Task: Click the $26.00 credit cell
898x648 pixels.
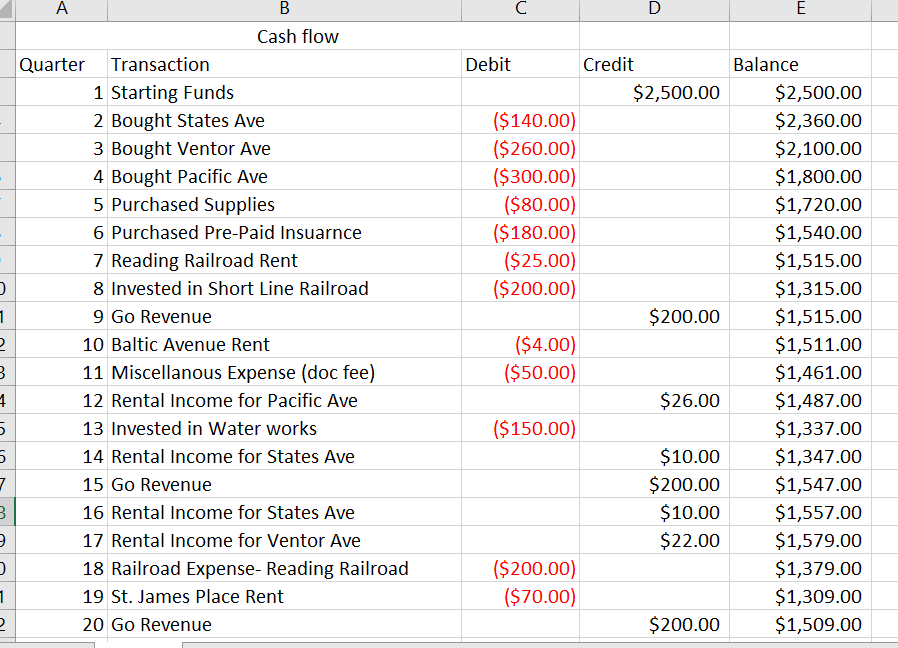Action: pos(654,400)
